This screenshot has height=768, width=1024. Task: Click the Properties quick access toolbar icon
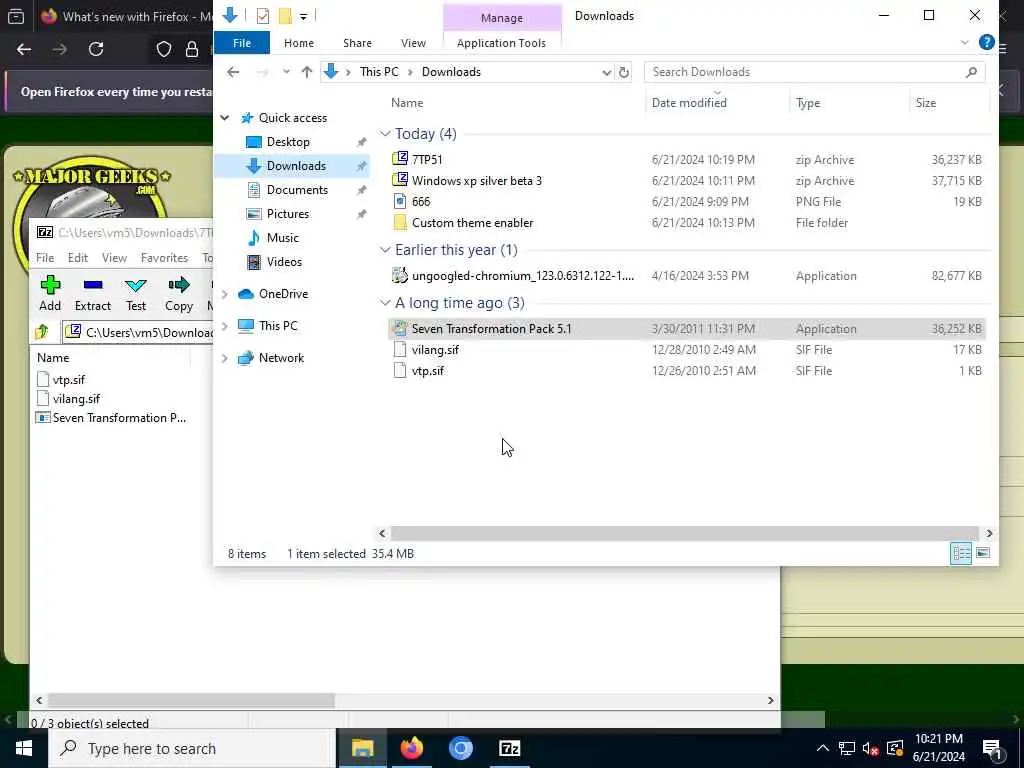263,16
